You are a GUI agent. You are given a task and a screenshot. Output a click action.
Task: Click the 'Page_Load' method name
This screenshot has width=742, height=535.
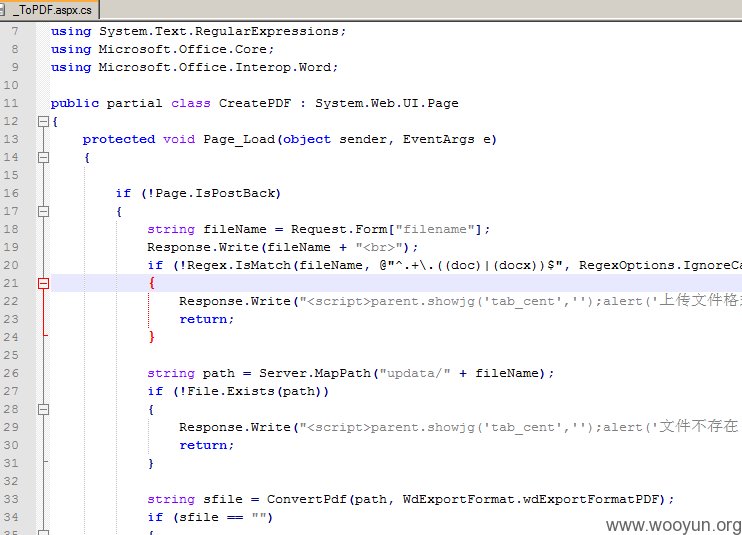(x=239, y=140)
